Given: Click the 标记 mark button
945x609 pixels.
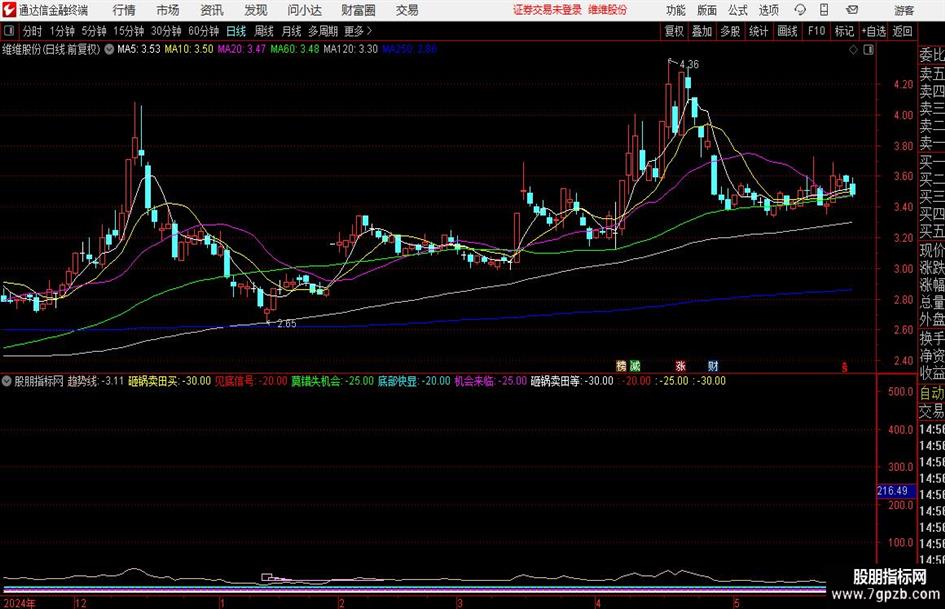Looking at the screenshot, I should (x=844, y=31).
